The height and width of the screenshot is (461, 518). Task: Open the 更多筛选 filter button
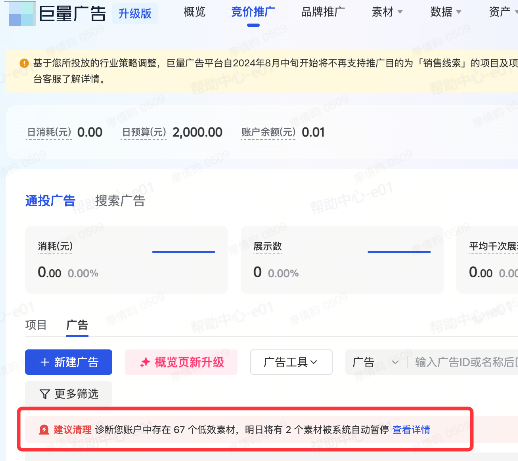tap(68, 394)
